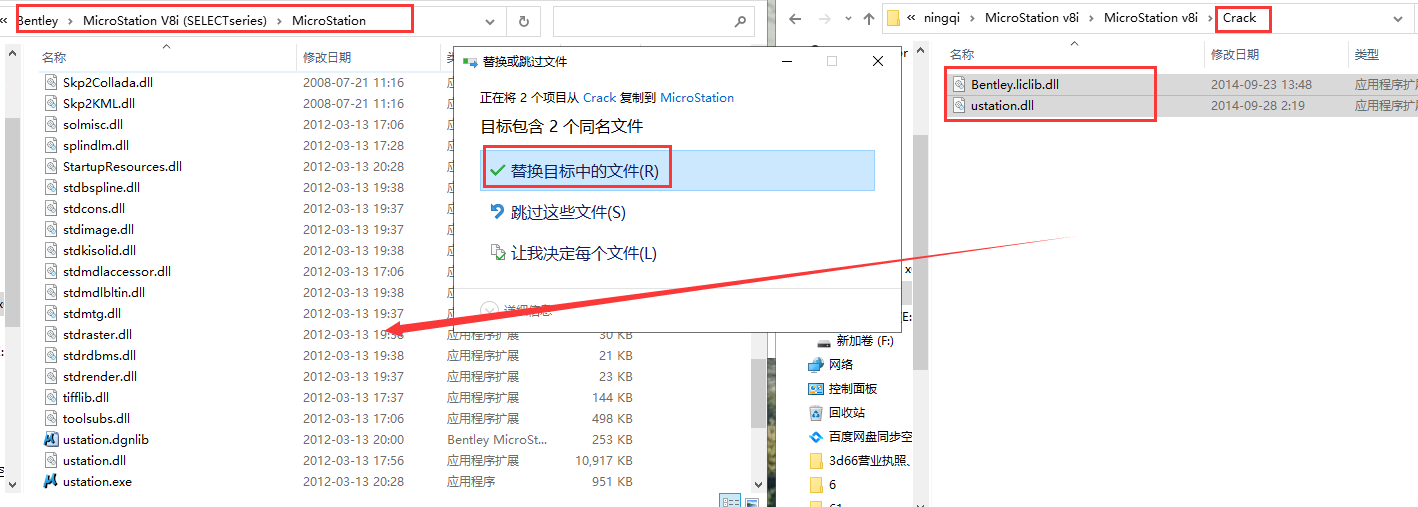Image resolution: width=1418 pixels, height=507 pixels.
Task: Open New Volume (F:) drive in the navigation pane
Action: (x=856, y=341)
